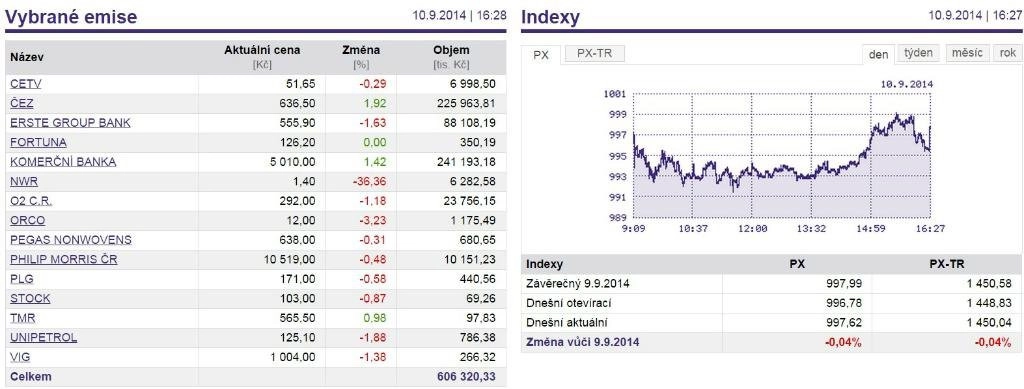Open PEGAS NONWOVENS stock details
The width and height of the screenshot is (1024, 389).
pos(71,240)
